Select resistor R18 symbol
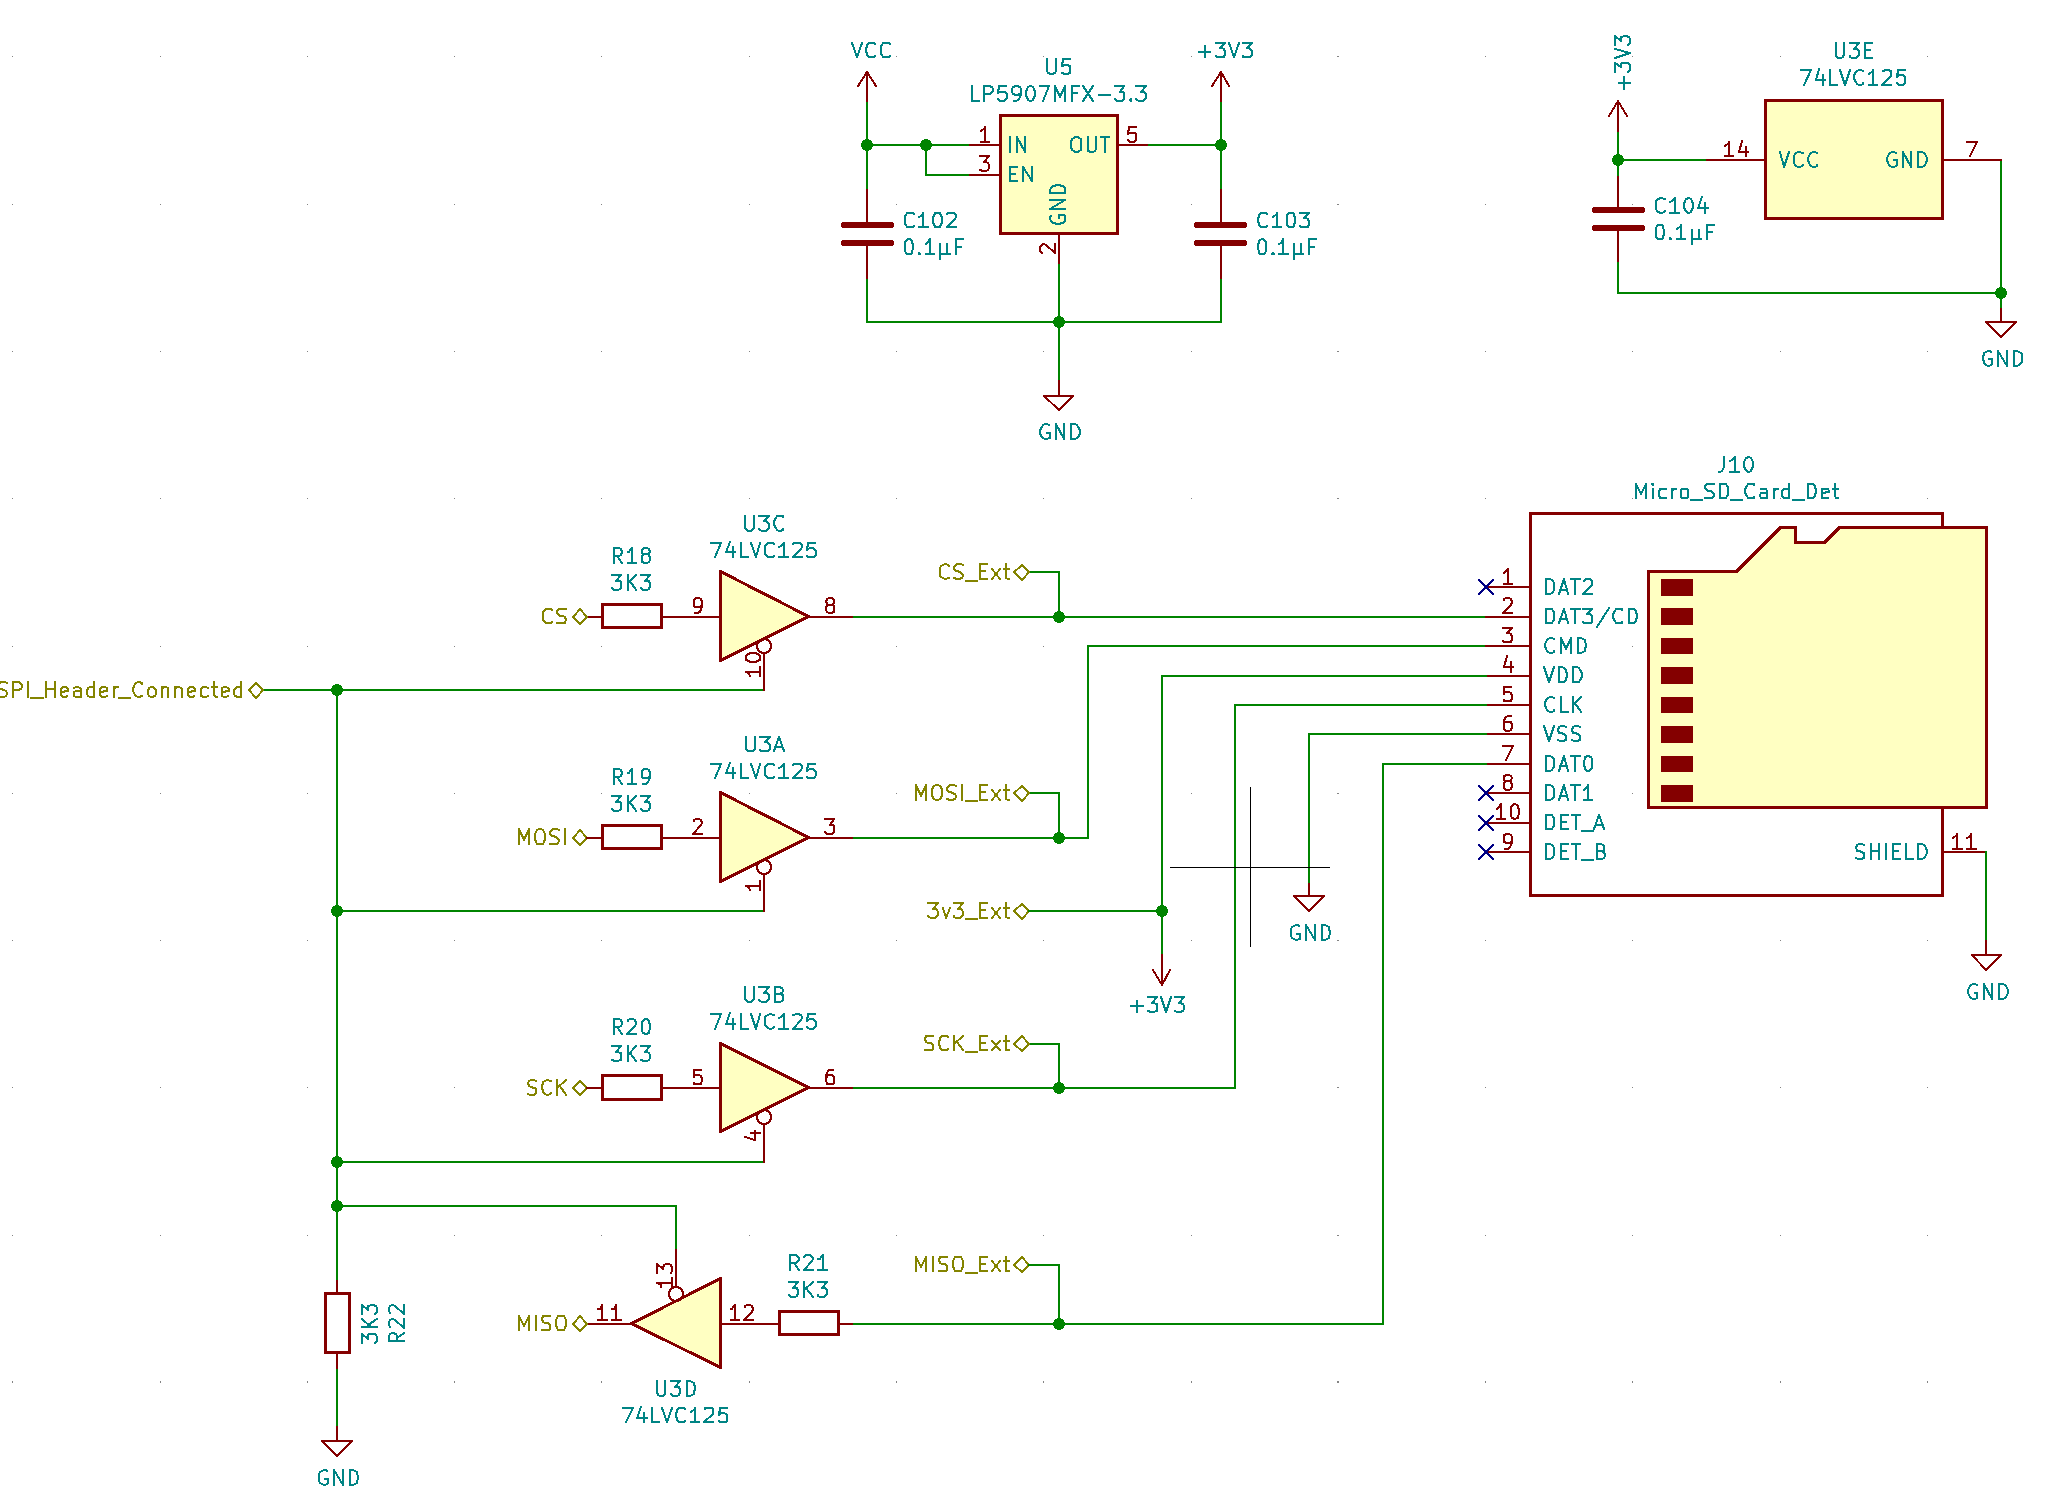 coord(631,616)
